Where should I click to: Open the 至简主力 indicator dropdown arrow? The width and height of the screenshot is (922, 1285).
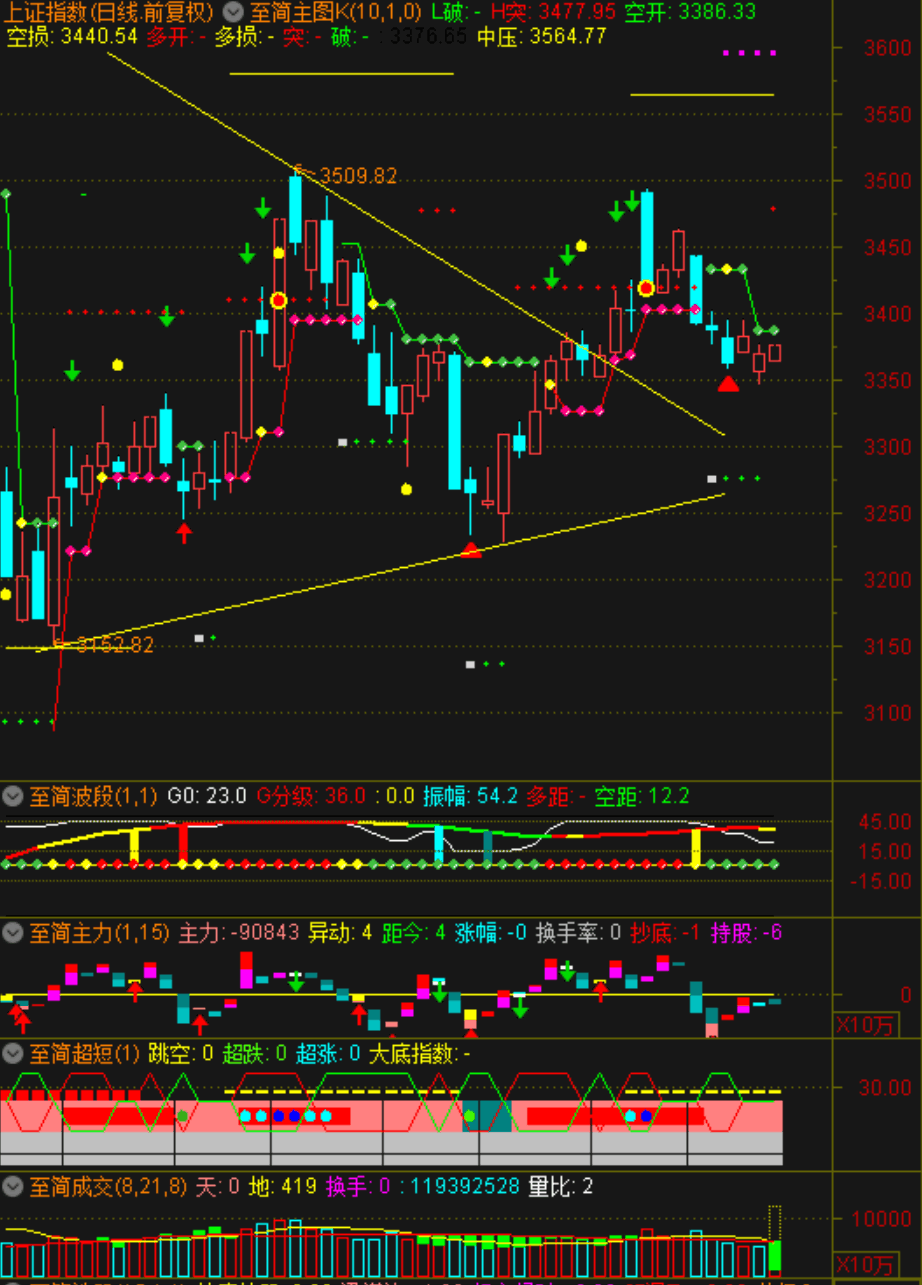pyautogui.click(x=13, y=933)
